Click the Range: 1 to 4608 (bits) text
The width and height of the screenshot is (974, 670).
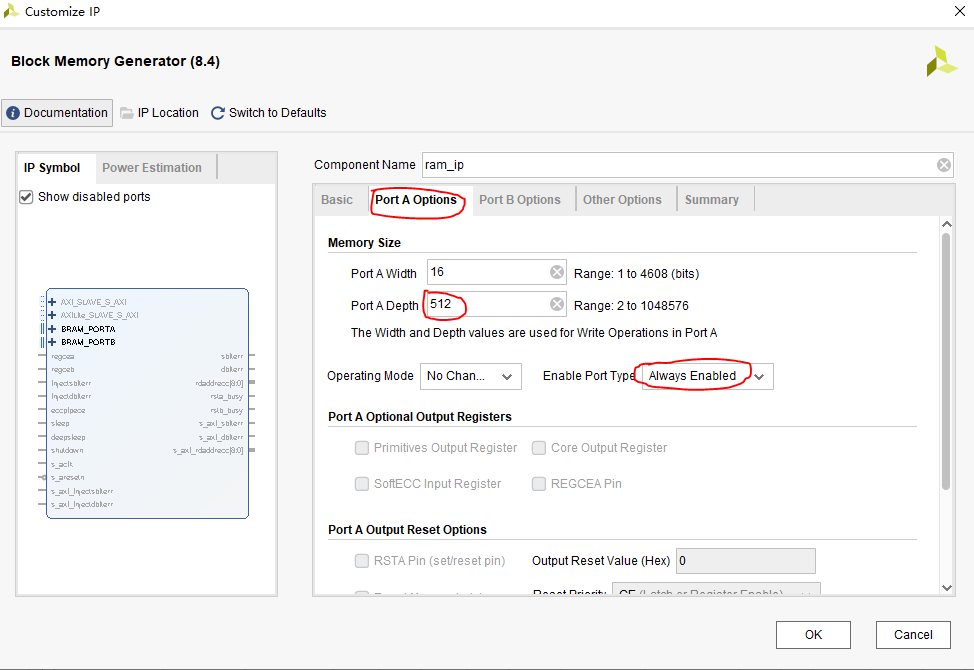point(637,274)
